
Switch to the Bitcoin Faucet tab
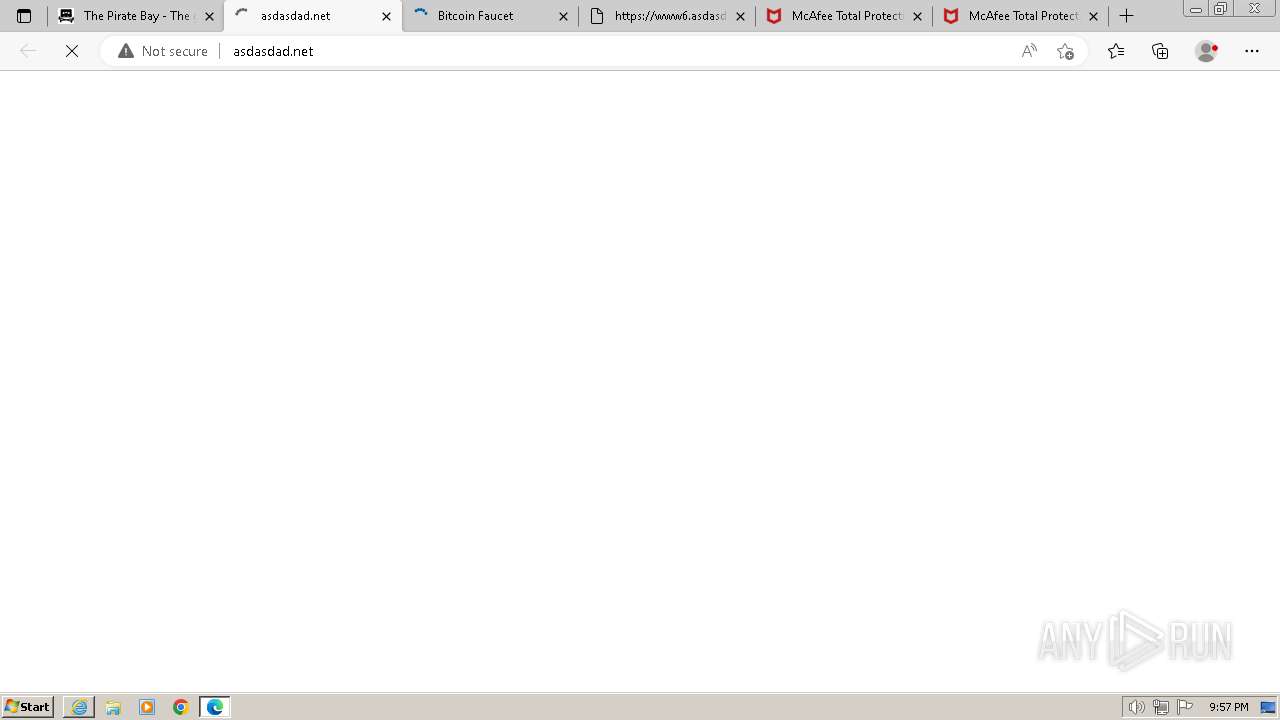(x=490, y=16)
